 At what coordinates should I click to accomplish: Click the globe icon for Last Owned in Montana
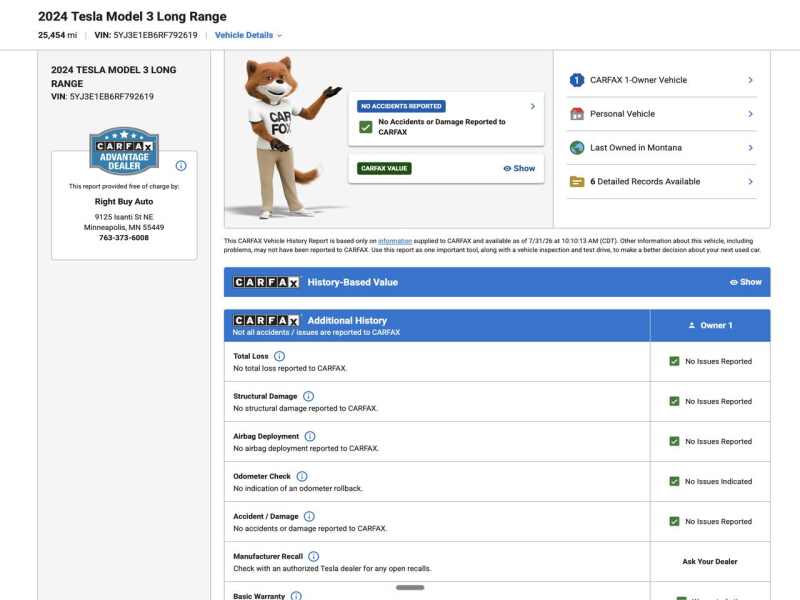(577, 147)
